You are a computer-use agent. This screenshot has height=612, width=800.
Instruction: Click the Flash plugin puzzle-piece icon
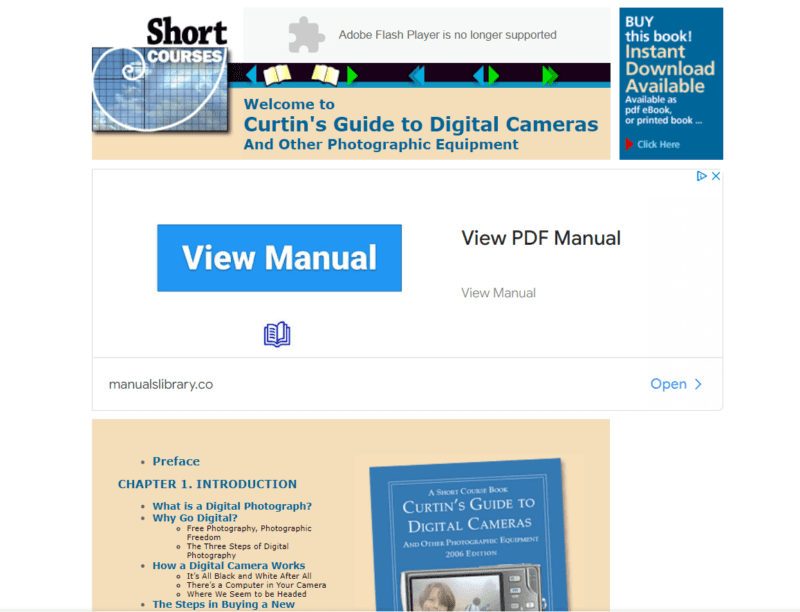click(306, 35)
